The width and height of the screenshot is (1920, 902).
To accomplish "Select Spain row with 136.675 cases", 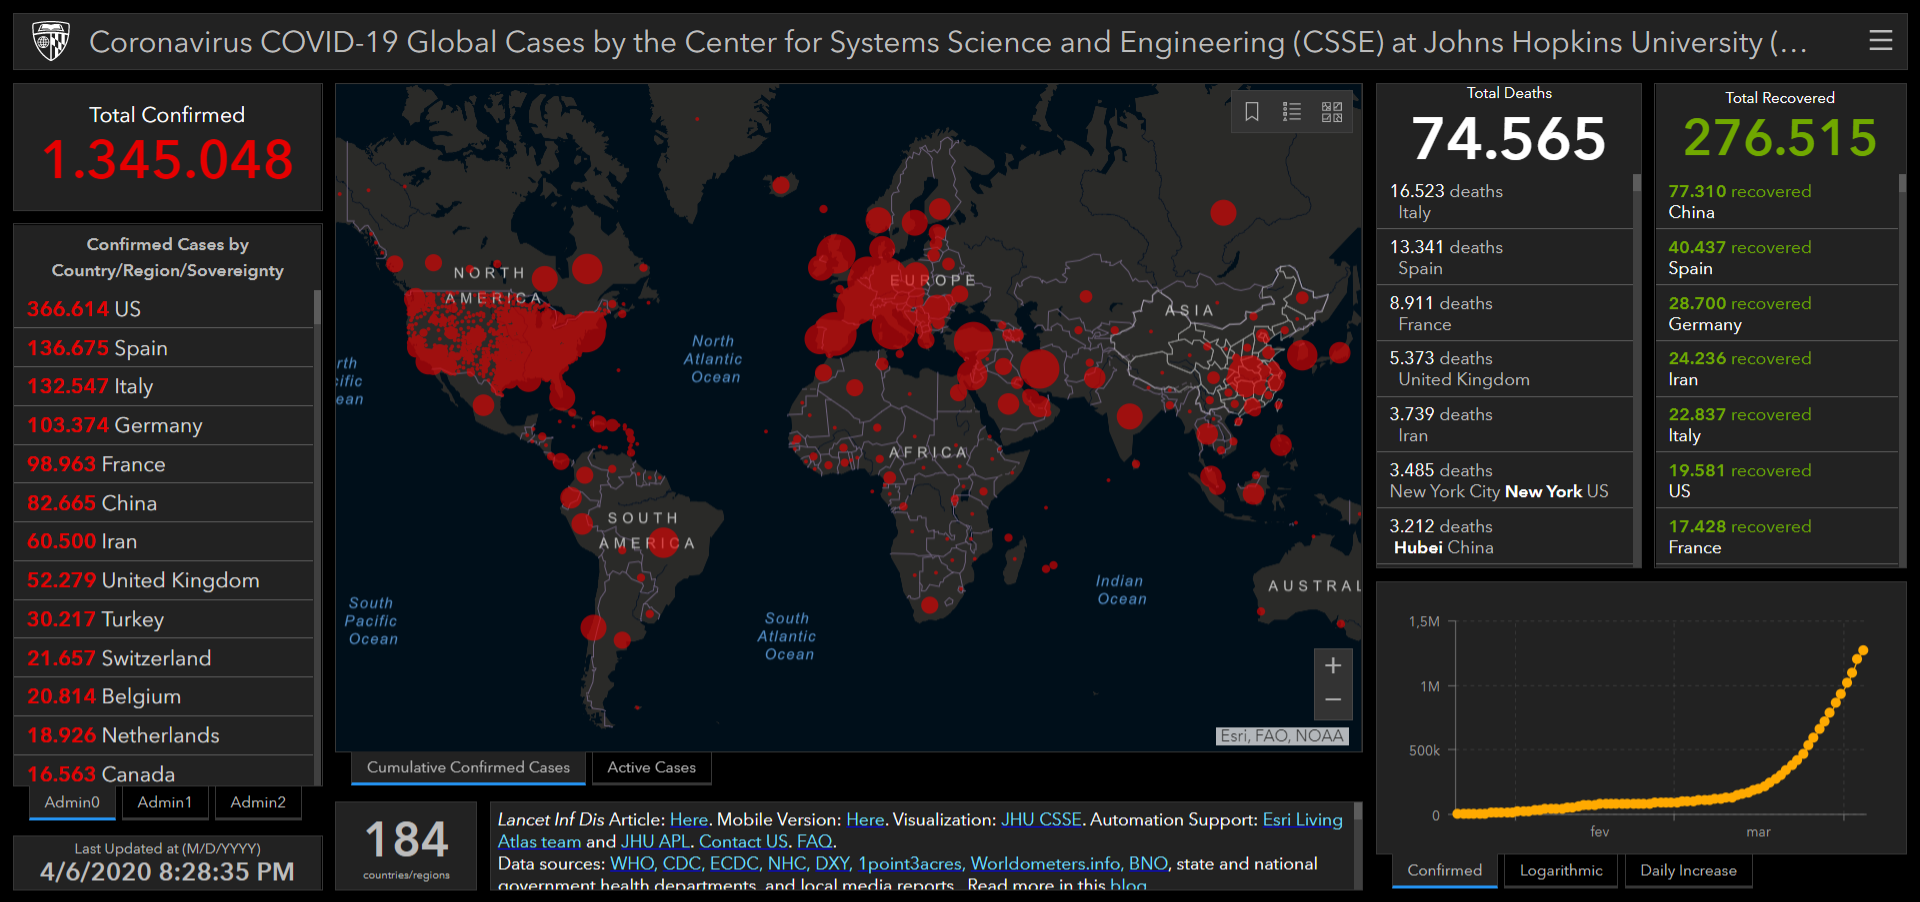I will [x=164, y=348].
